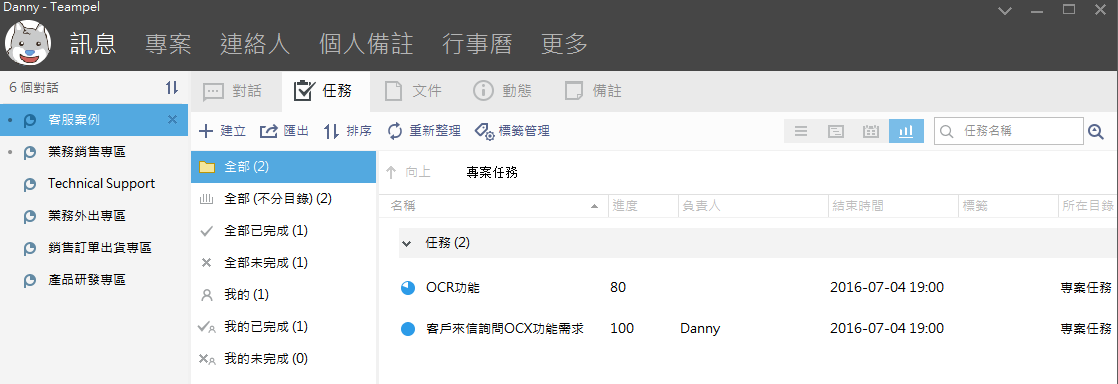Switch to the 對話 tab

pyautogui.click(x=234, y=91)
